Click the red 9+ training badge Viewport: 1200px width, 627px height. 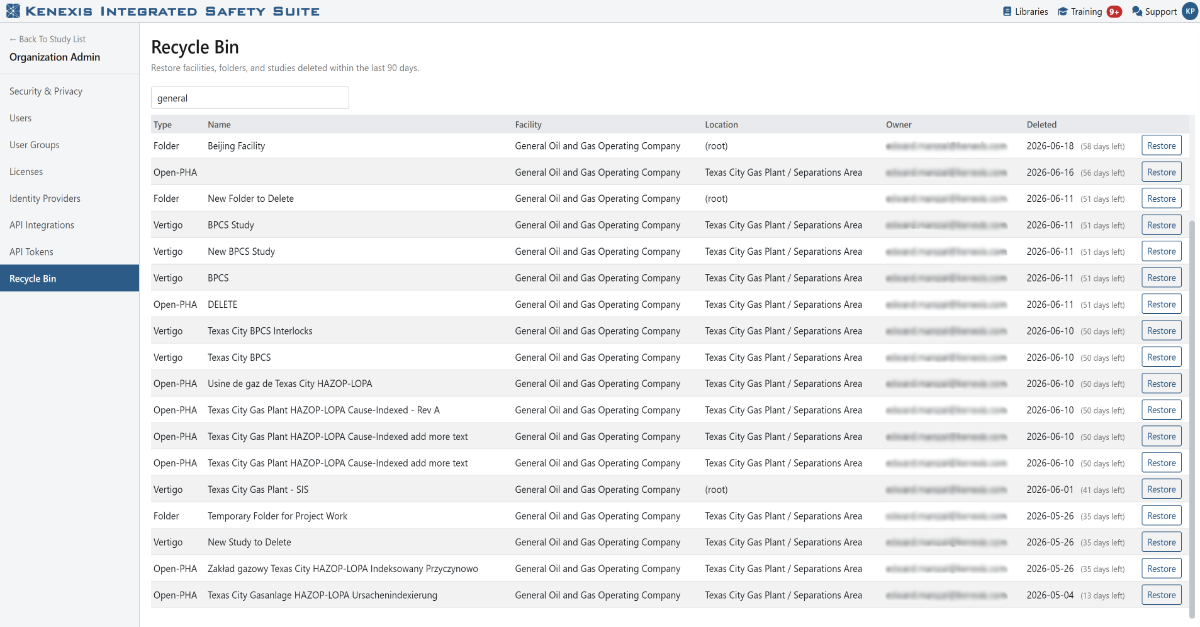(1114, 12)
